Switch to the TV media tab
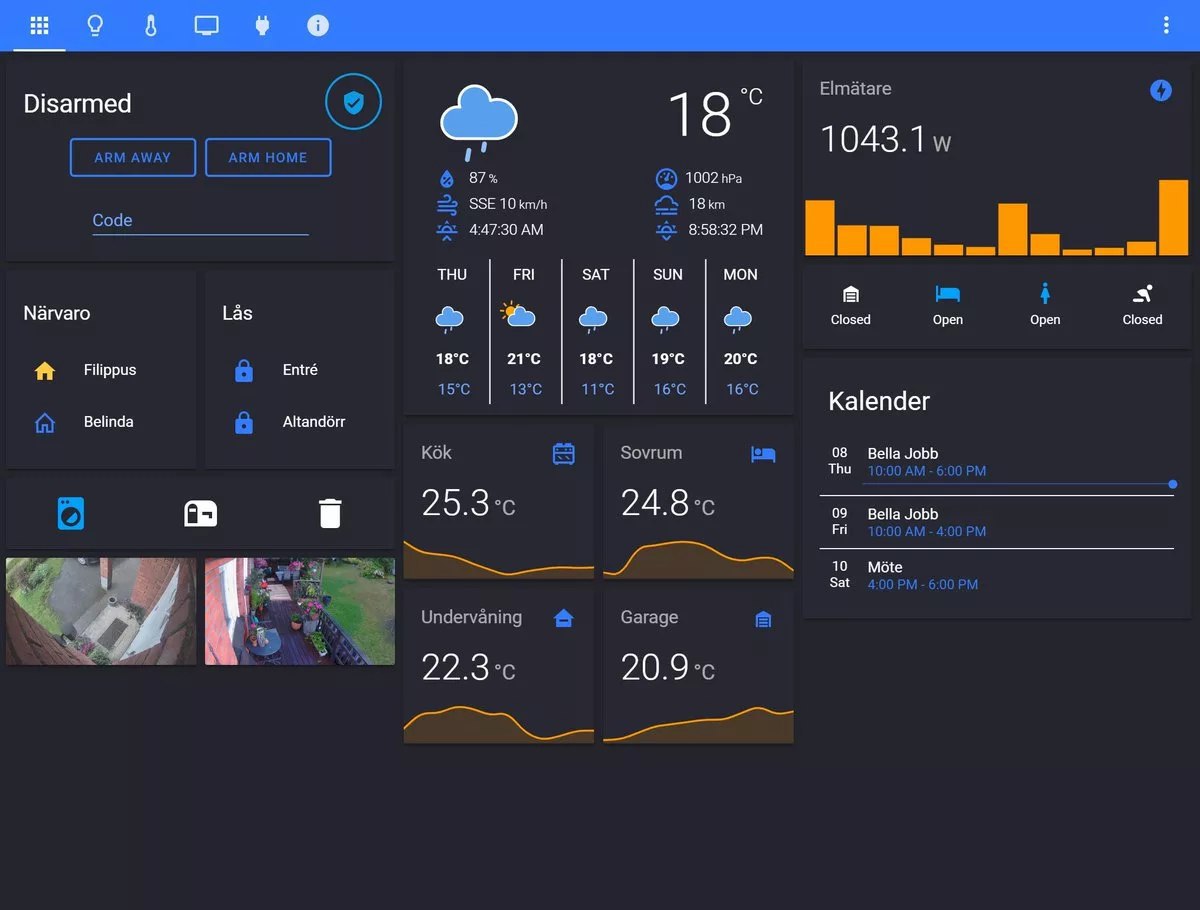The image size is (1200, 910). click(x=206, y=25)
